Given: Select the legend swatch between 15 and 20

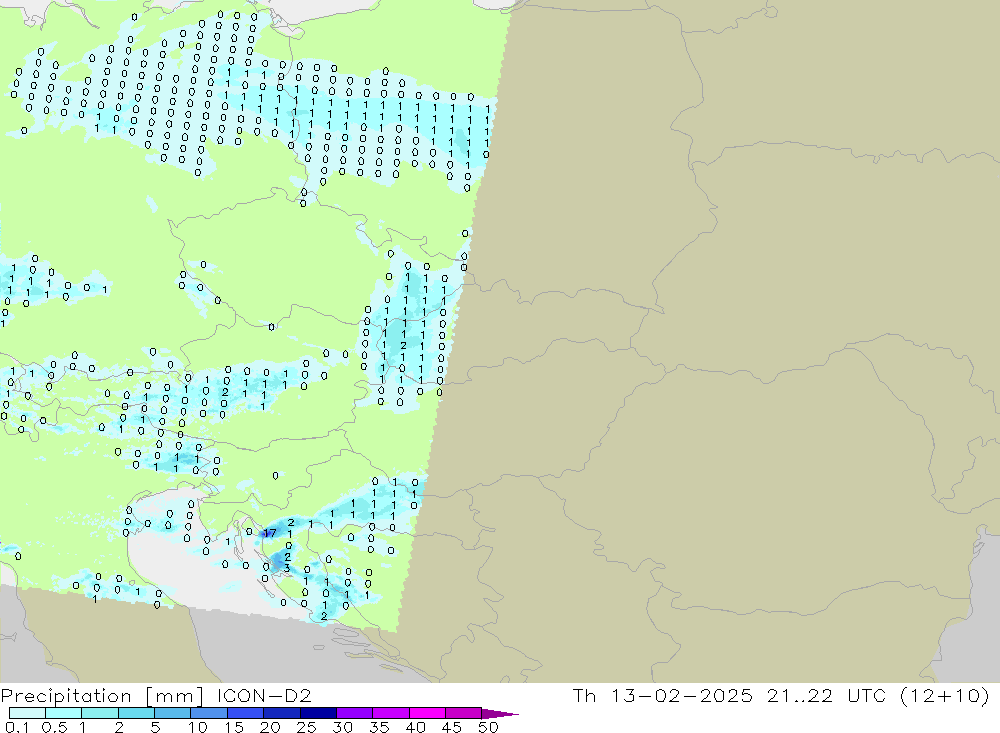Looking at the screenshot, I should 245,713.
